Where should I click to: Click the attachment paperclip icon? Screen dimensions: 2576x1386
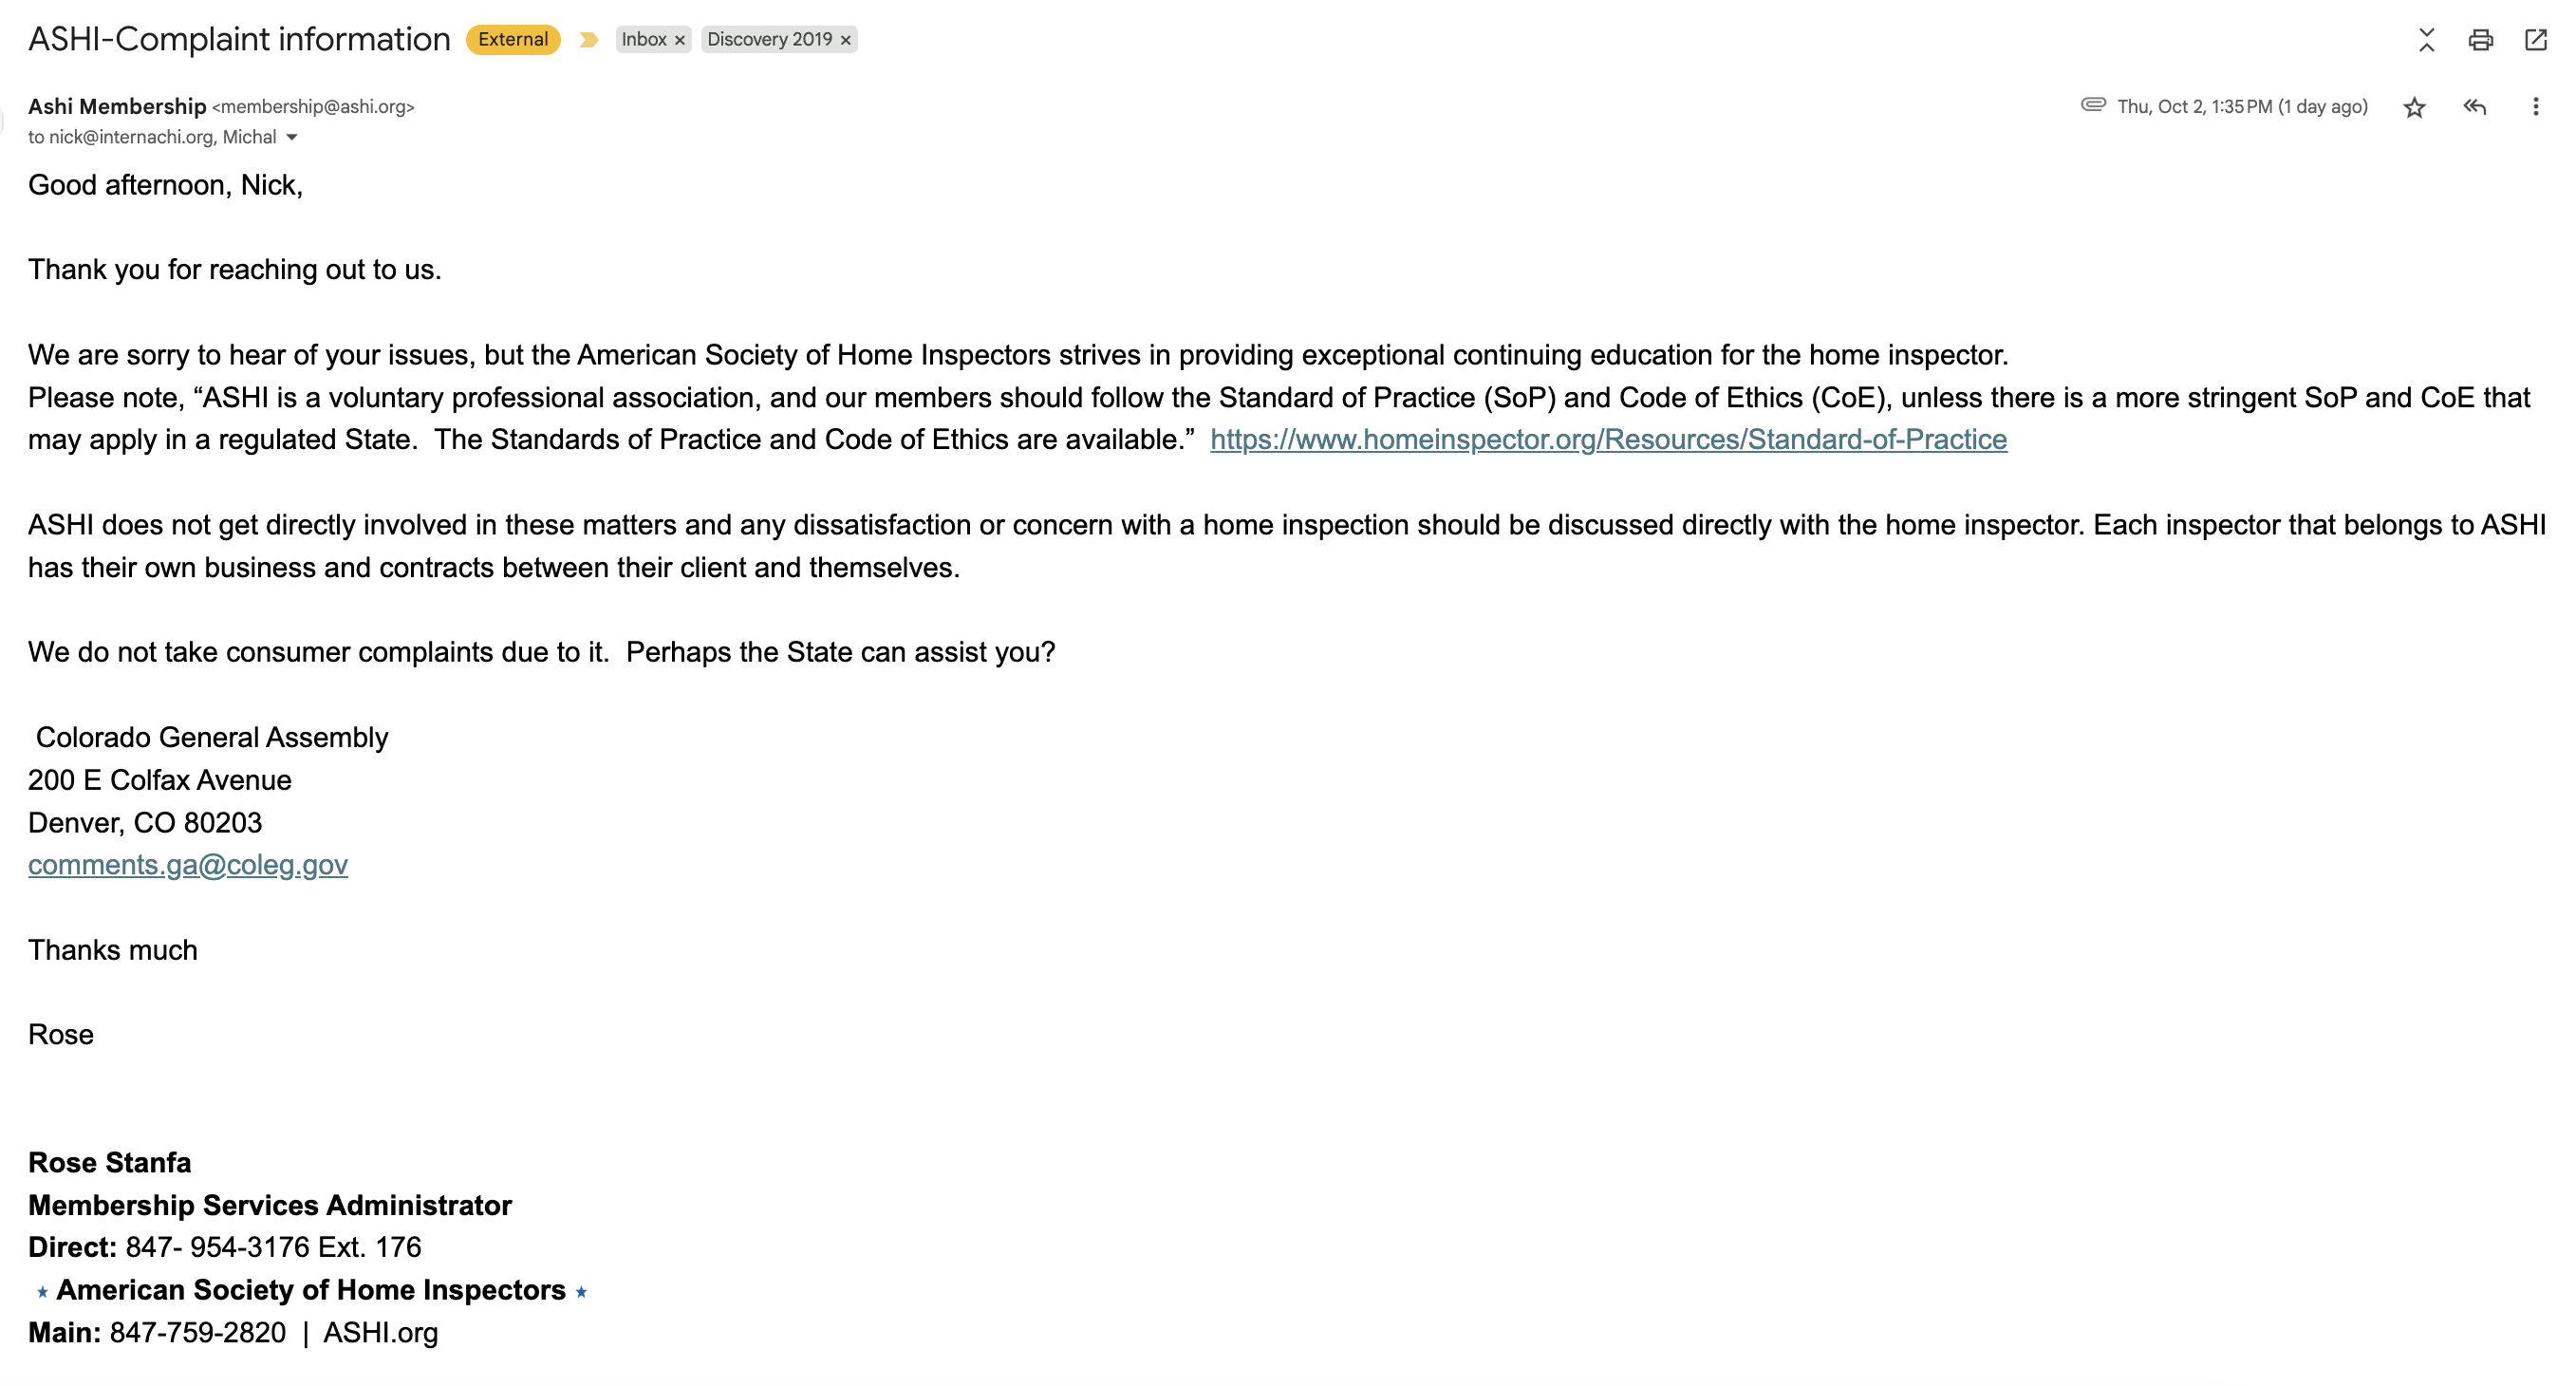(x=2093, y=104)
